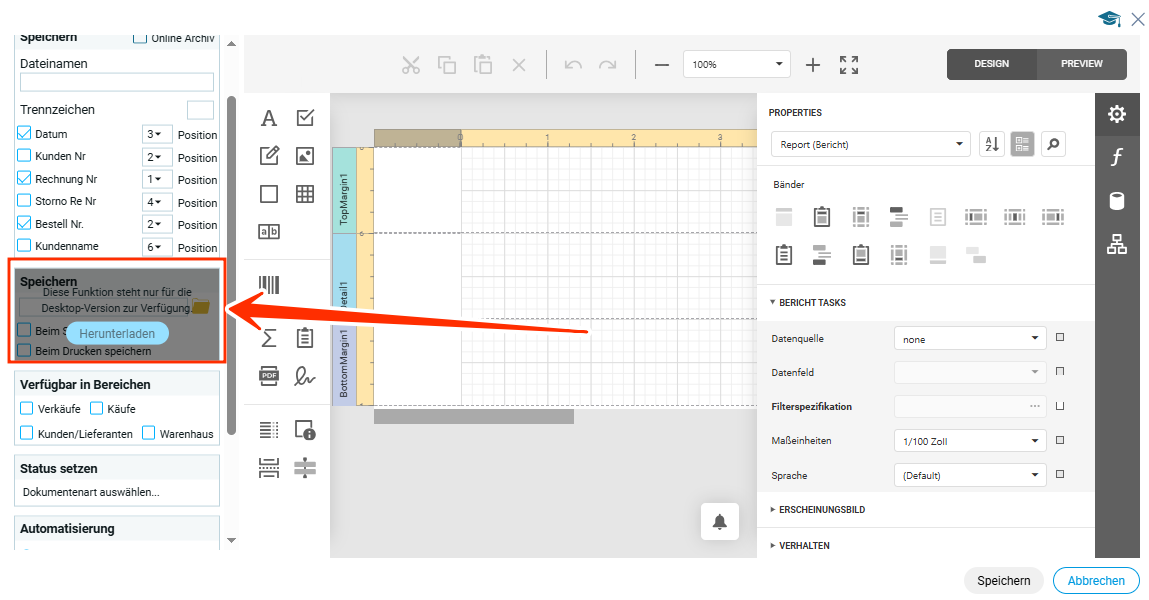This screenshot has height=600, width=1149.
Task: Click the Speichern button at bottom
Action: 1003,581
